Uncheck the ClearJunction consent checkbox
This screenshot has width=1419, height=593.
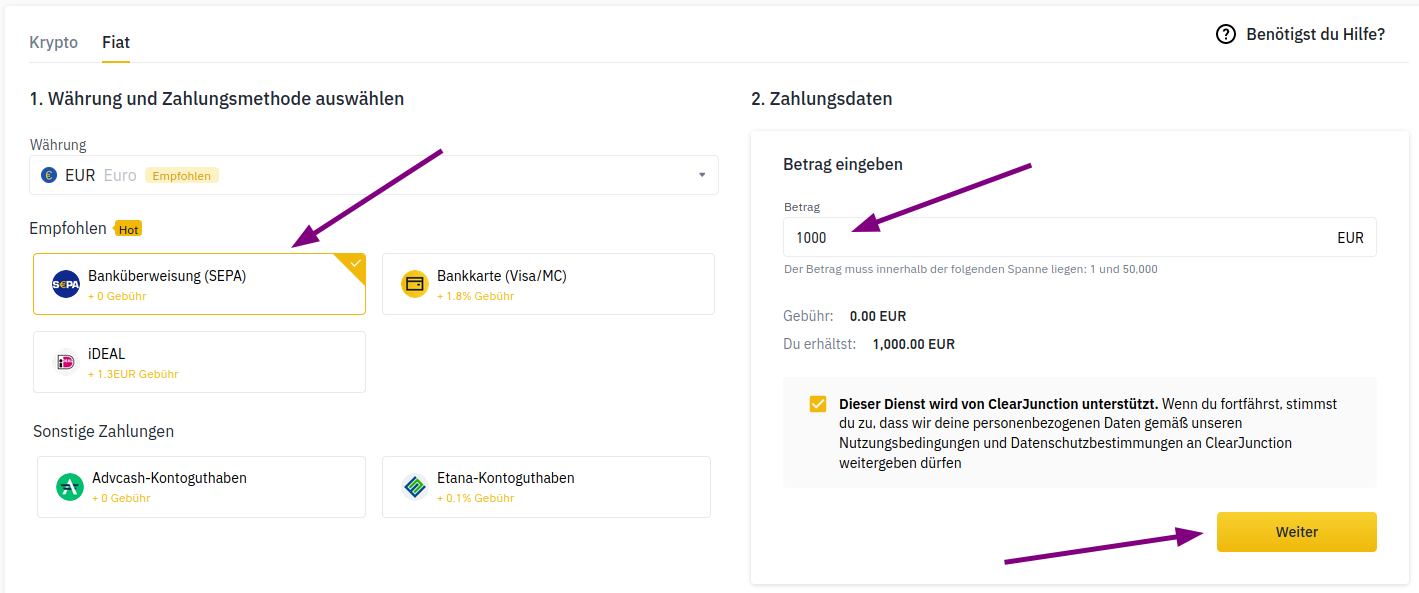pyautogui.click(x=817, y=403)
